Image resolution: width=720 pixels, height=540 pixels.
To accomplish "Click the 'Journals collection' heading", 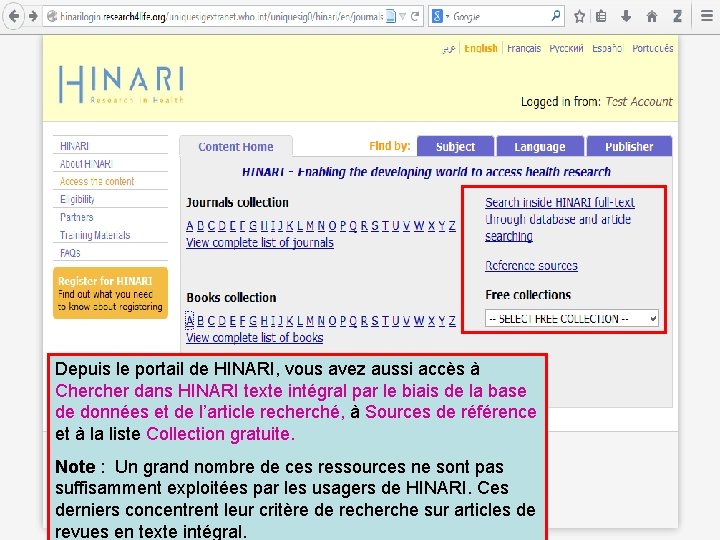I will [x=237, y=202].
